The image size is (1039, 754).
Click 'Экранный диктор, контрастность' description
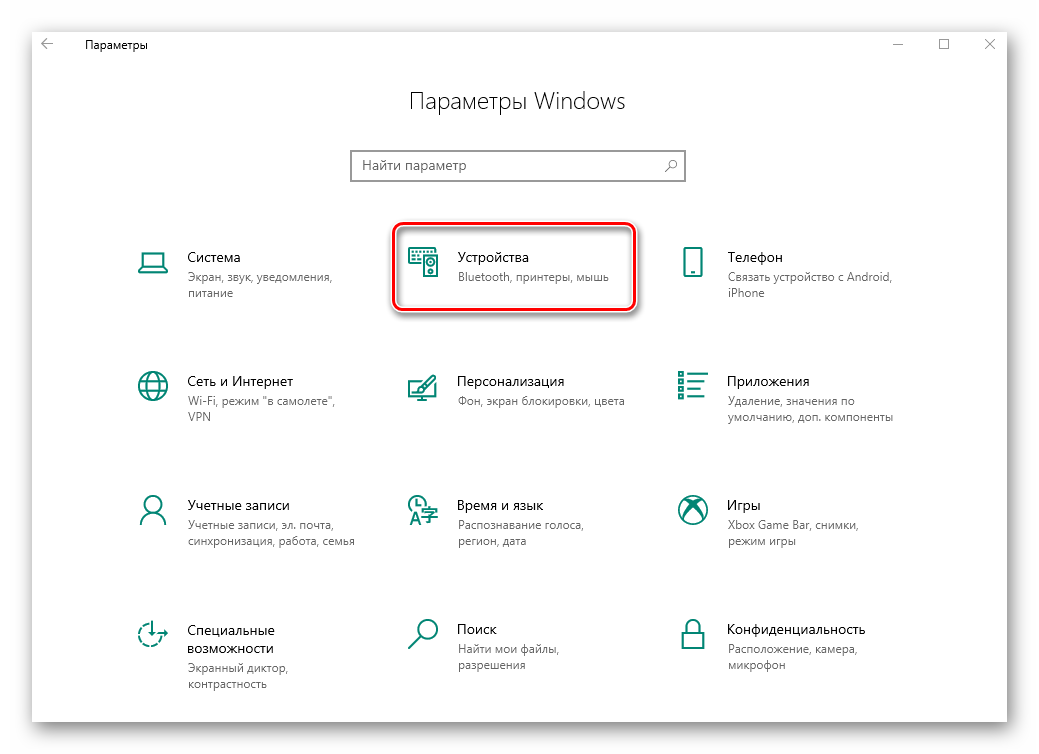coord(237,676)
